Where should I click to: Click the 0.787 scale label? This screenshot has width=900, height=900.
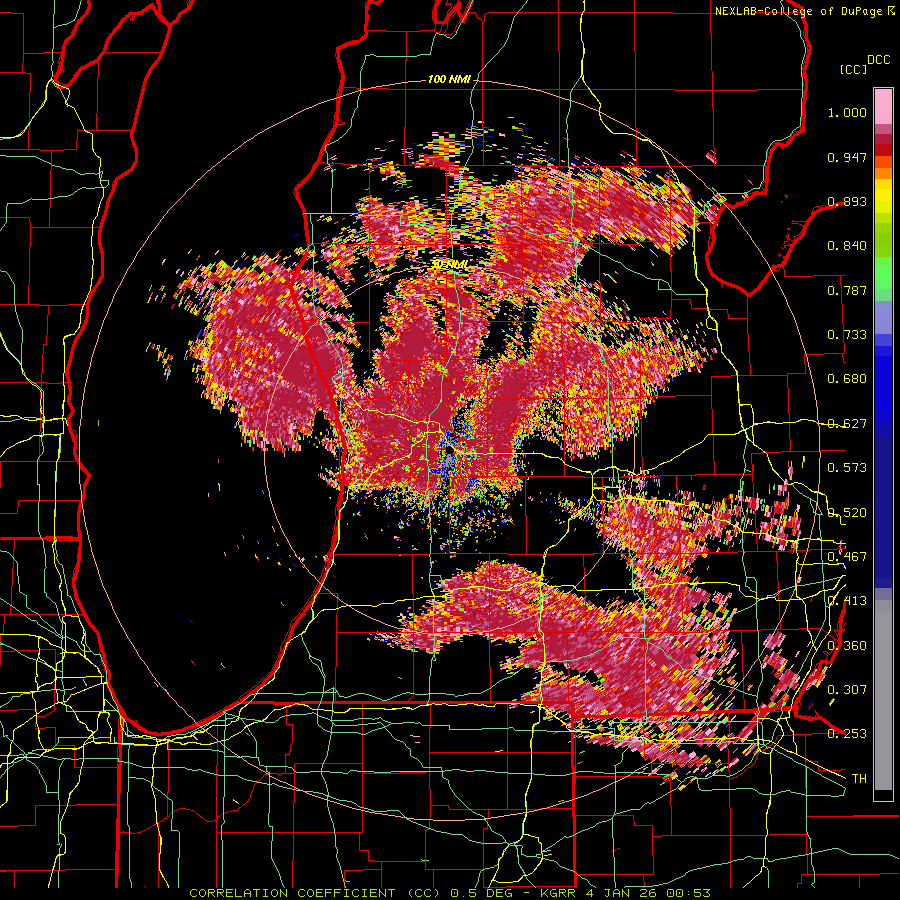click(x=847, y=290)
